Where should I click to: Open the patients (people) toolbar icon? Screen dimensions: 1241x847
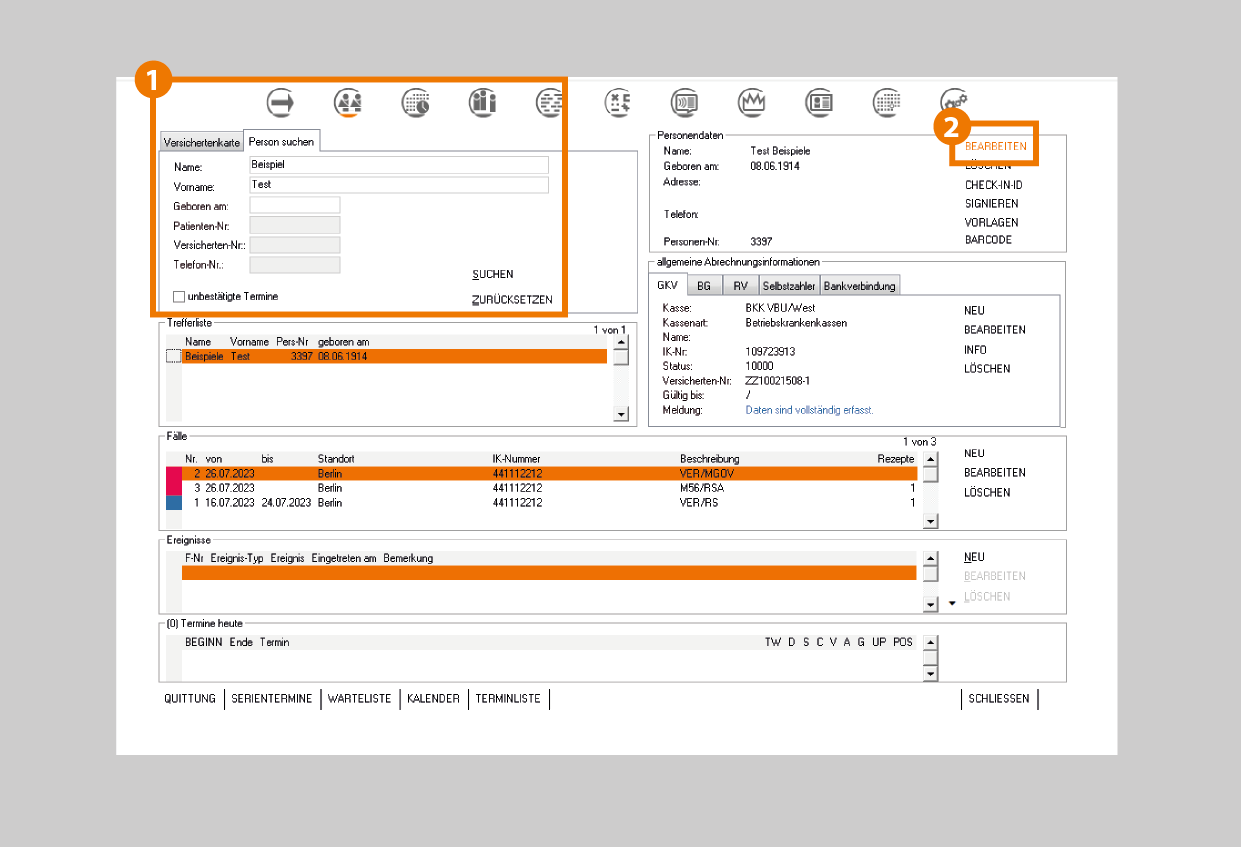[348, 102]
